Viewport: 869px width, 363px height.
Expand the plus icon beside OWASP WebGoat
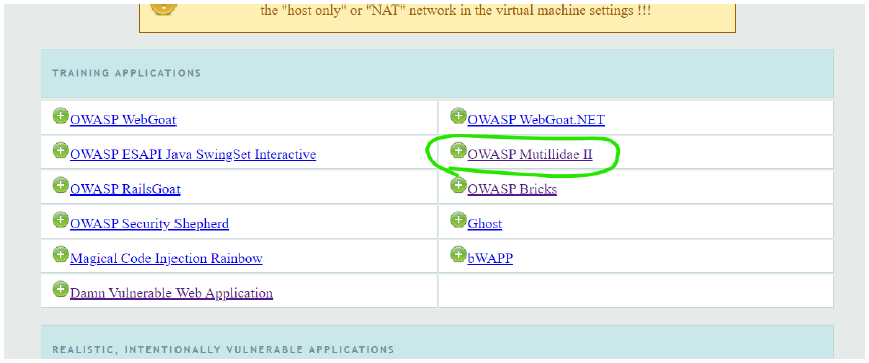click(x=60, y=116)
